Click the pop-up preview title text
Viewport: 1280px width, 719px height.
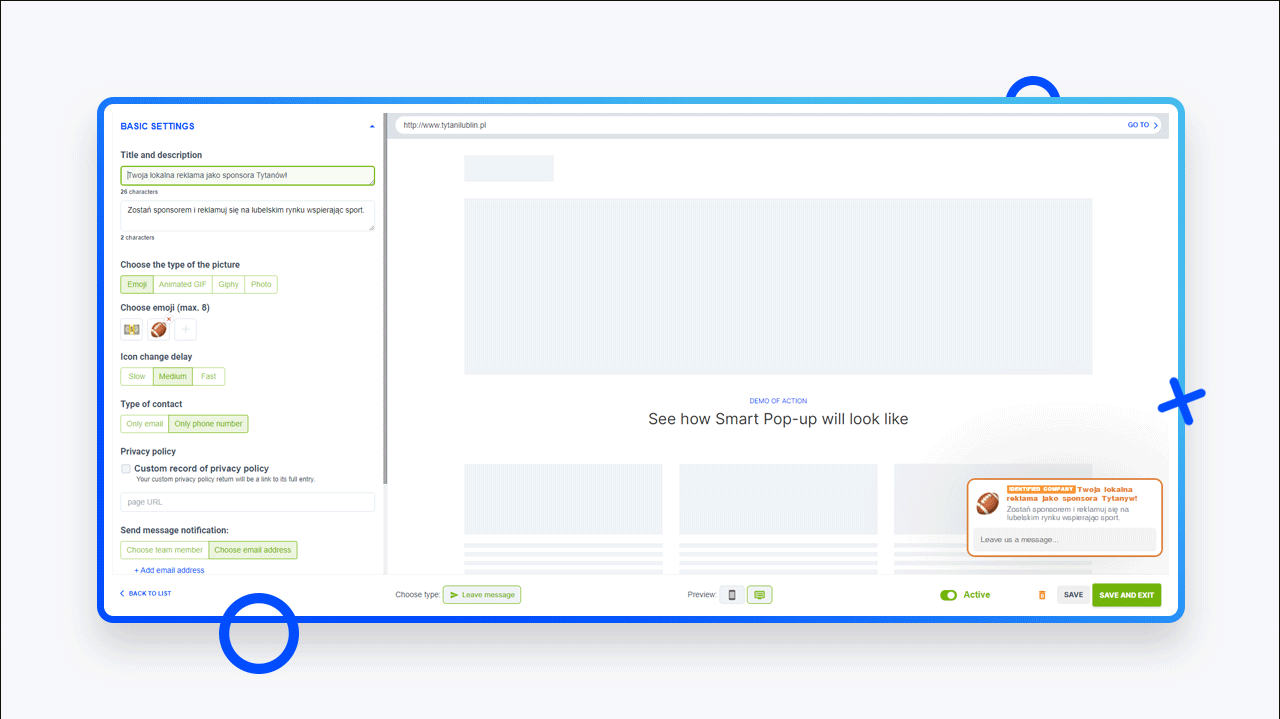tap(1072, 493)
